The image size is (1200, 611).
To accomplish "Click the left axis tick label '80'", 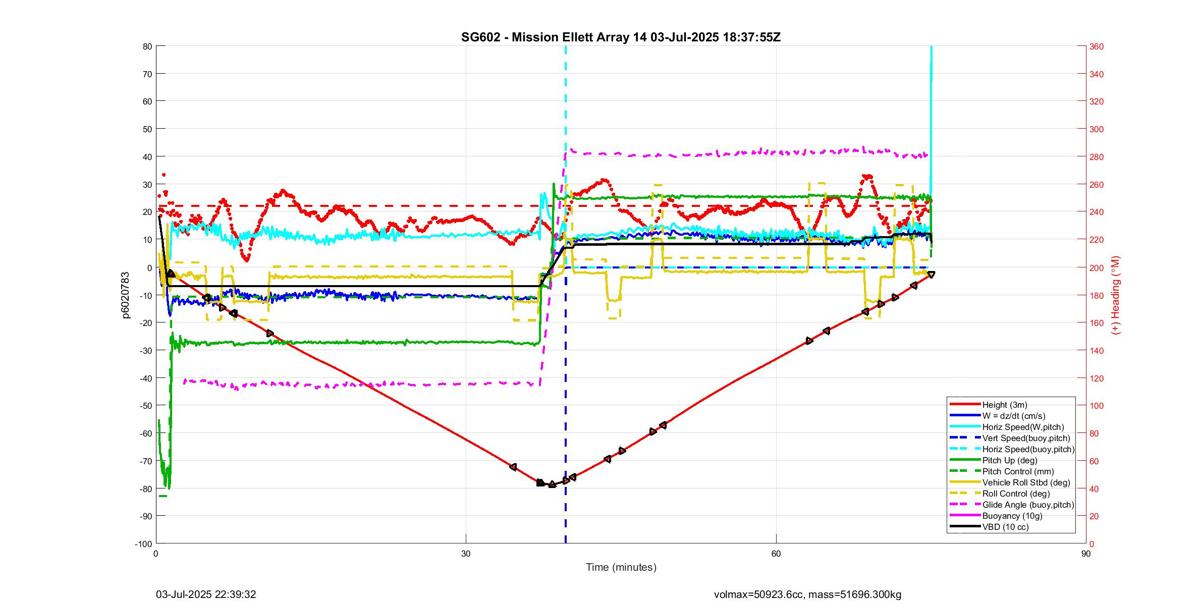I will tap(146, 46).
